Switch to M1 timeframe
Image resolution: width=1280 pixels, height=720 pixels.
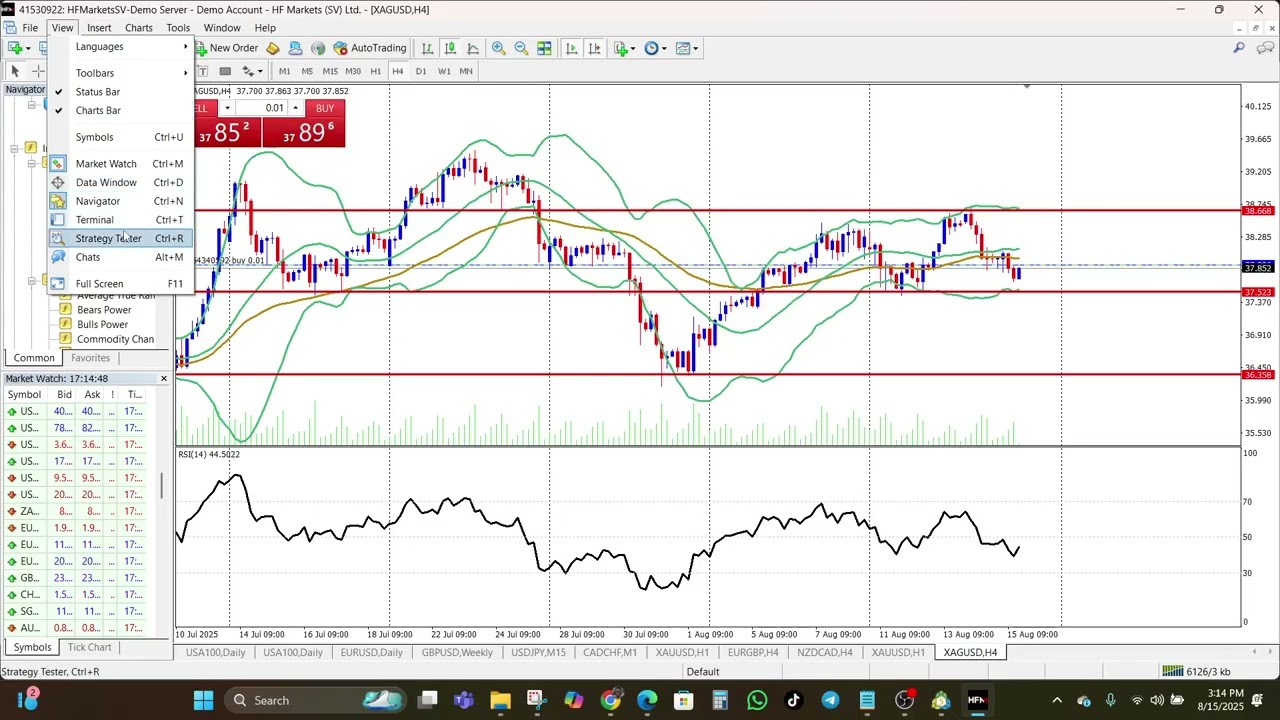point(285,71)
